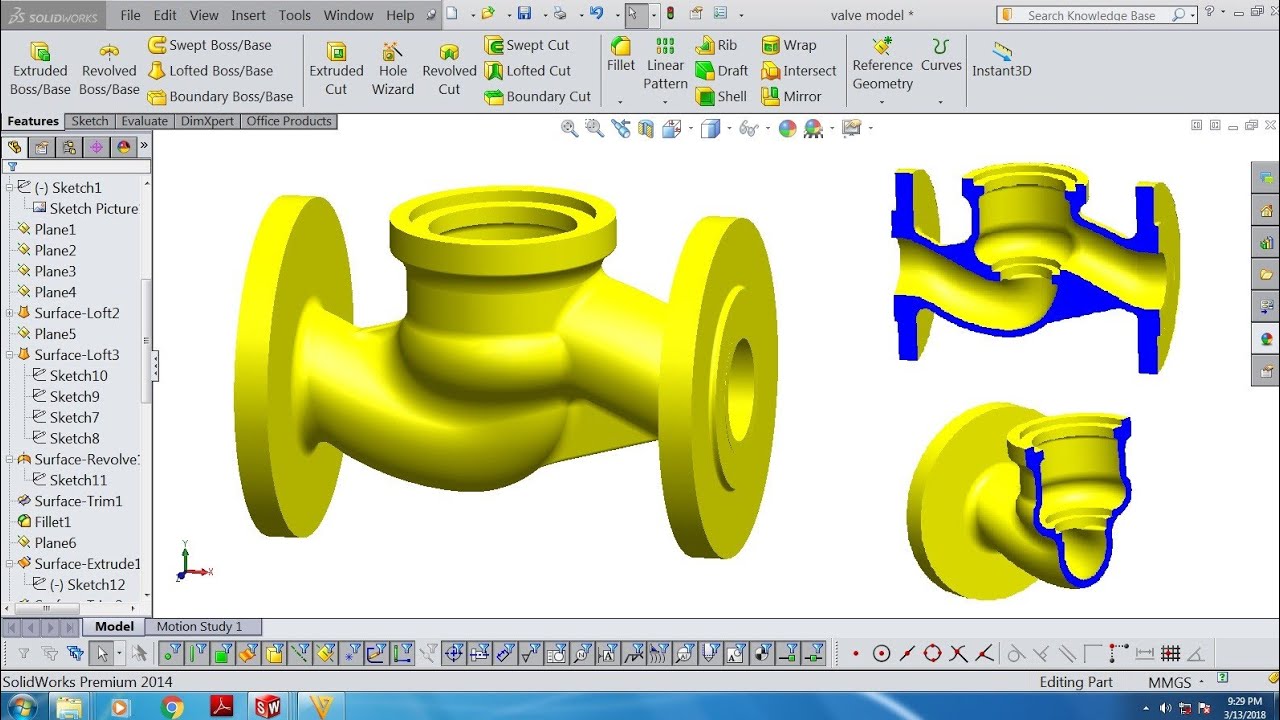1280x720 pixels.
Task: Select the Lofted Cut command
Action: (527, 71)
